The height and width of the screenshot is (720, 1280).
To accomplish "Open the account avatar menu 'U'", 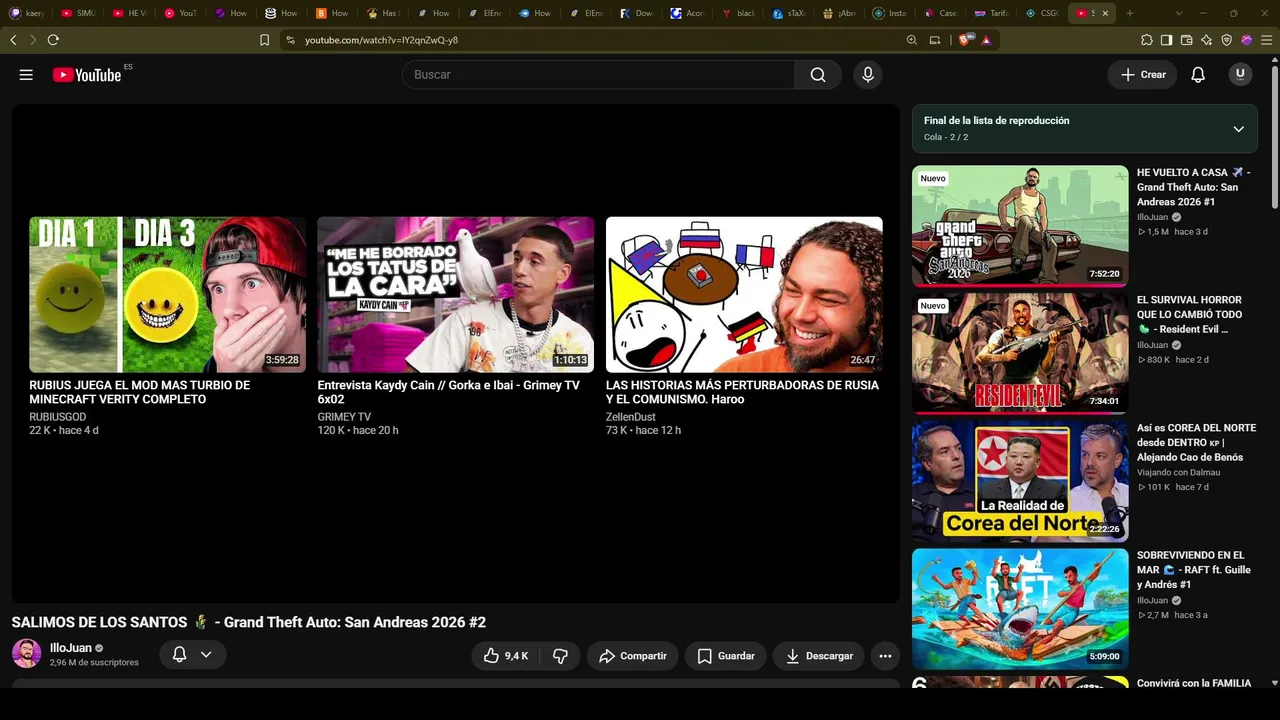I will coord(1240,75).
